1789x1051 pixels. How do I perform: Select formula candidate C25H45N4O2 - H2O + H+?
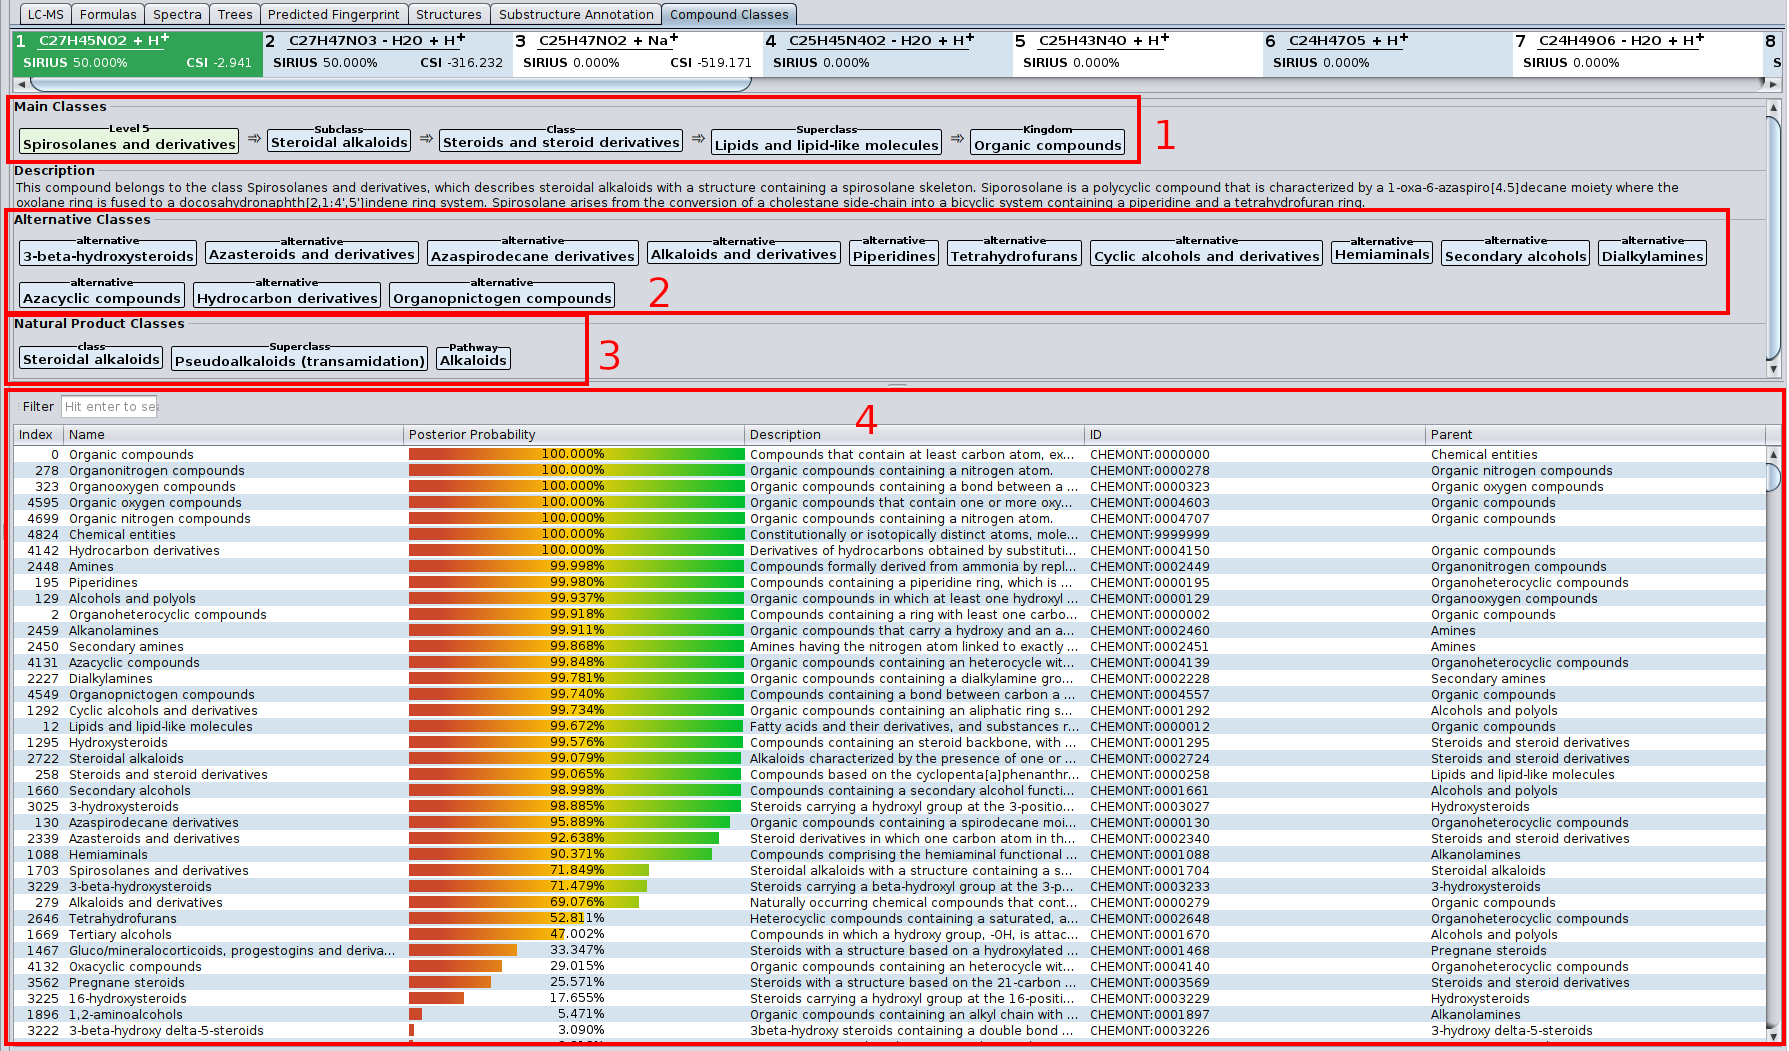[x=887, y=52]
